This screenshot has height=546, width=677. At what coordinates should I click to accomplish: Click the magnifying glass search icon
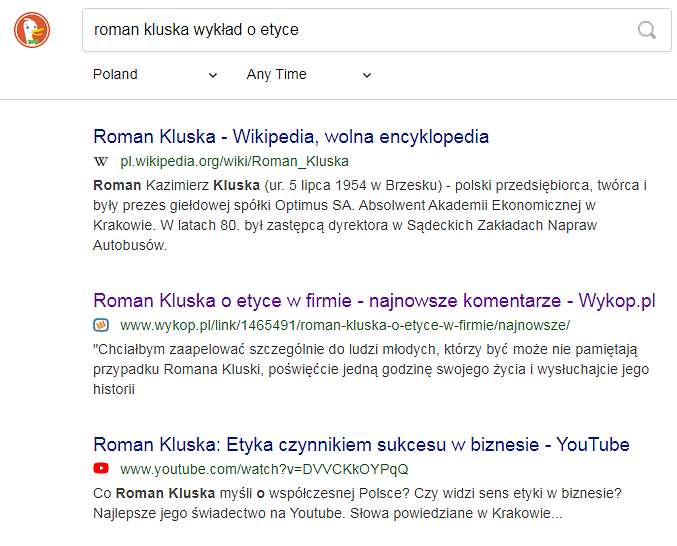(x=646, y=30)
